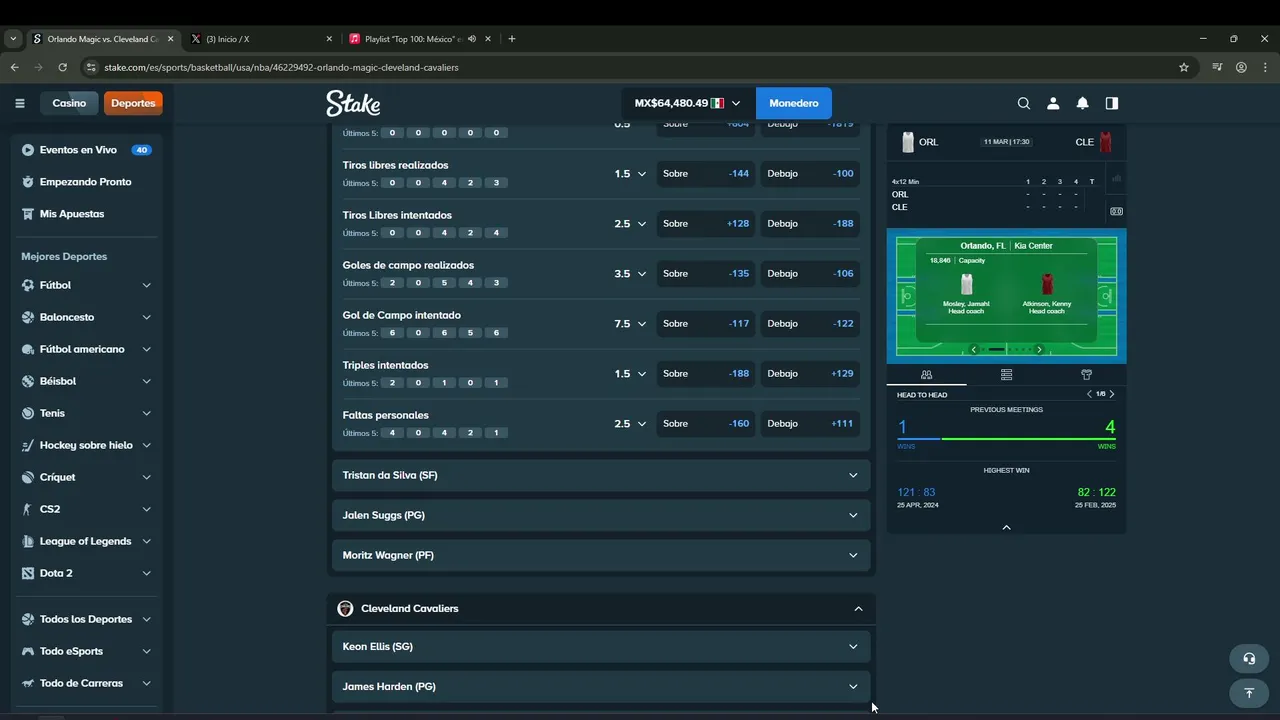The image size is (1280, 720).
Task: Go to previous court info slide
Action: (973, 350)
